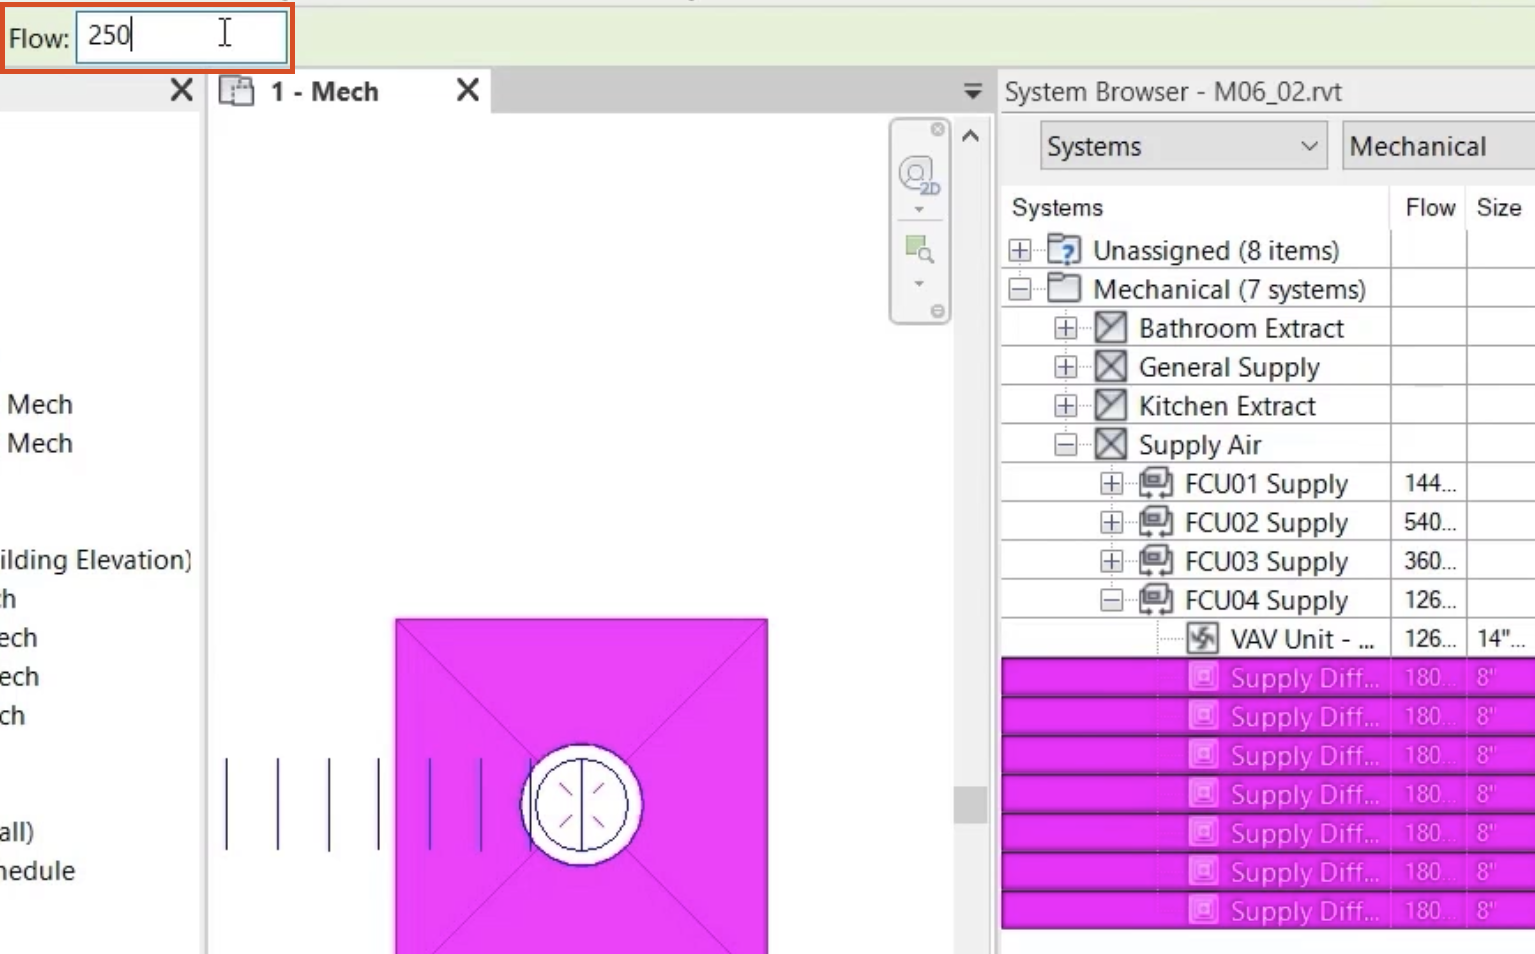This screenshot has height=954, width=1535.
Task: Open navigation bar customize options button
Action: 937,311
